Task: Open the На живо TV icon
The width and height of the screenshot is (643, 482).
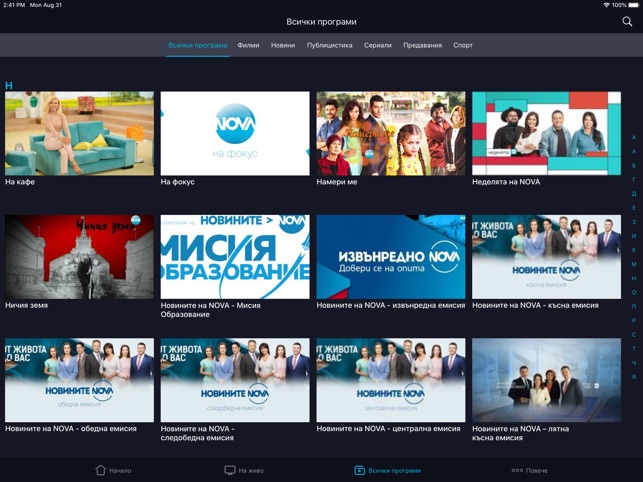Action: tap(230, 470)
